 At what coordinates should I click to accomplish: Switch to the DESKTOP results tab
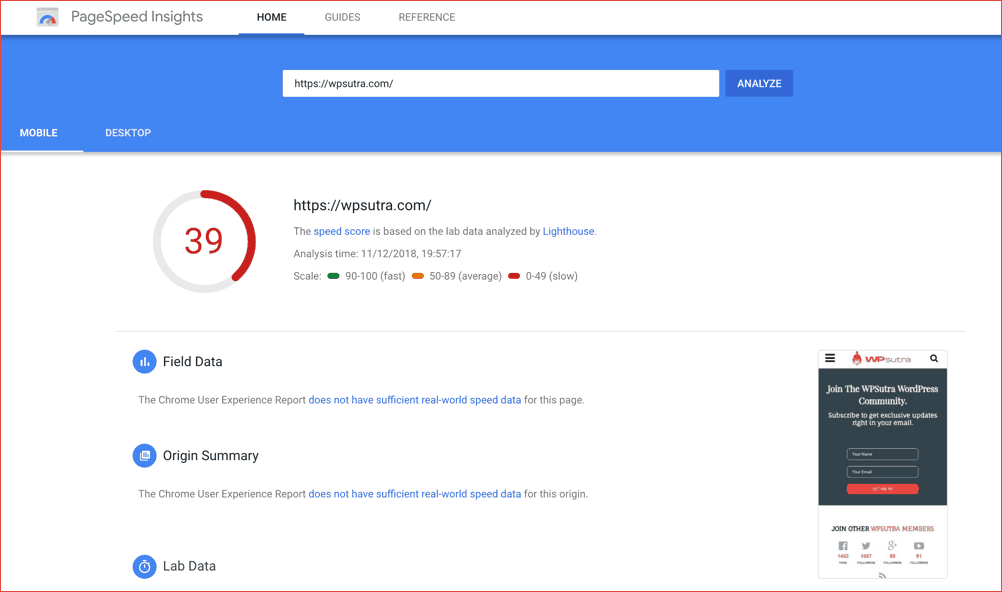point(128,133)
